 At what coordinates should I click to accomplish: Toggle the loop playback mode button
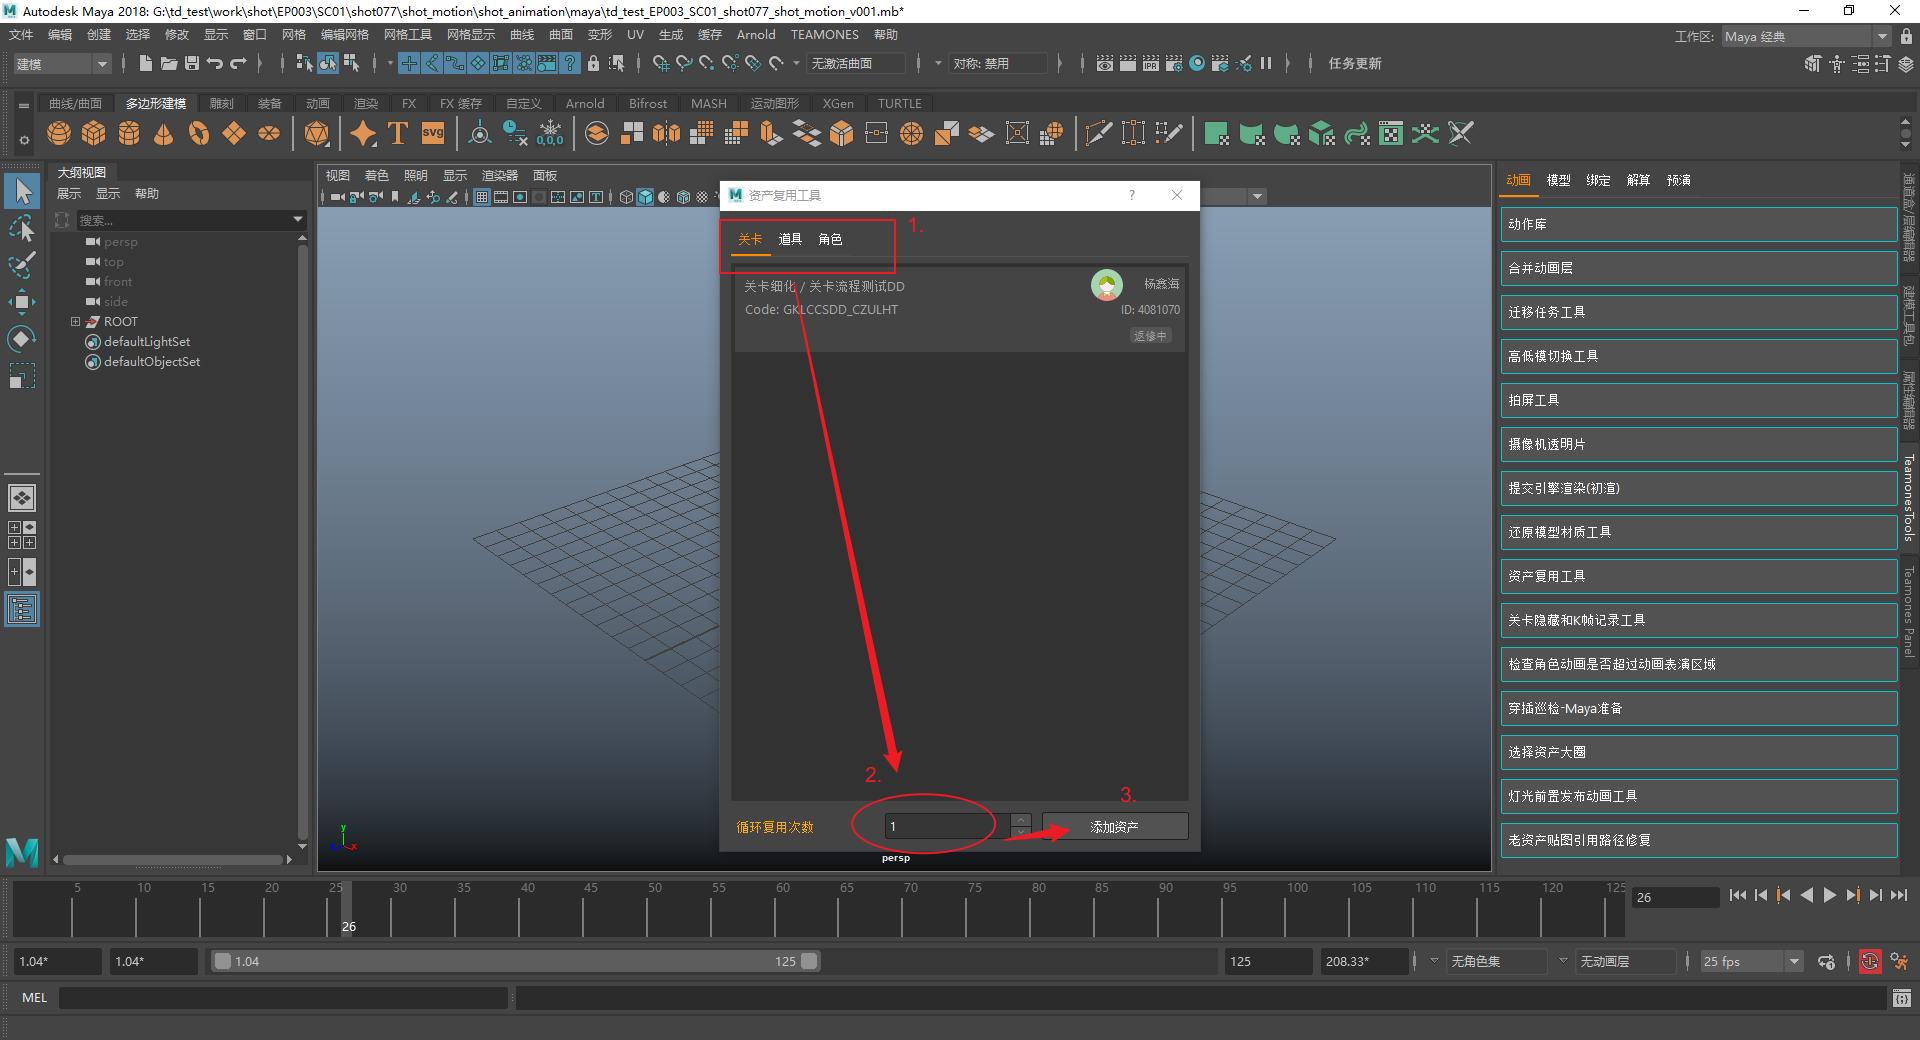pyautogui.click(x=1826, y=962)
